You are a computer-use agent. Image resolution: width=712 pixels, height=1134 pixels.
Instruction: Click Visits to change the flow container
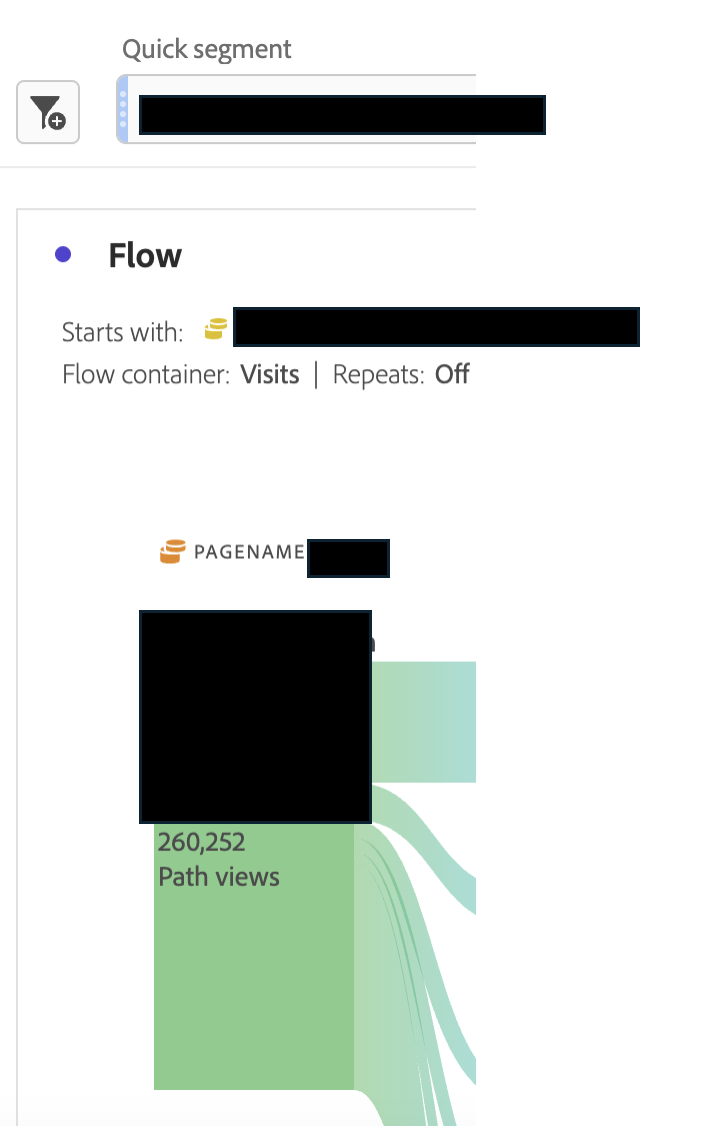pos(270,374)
